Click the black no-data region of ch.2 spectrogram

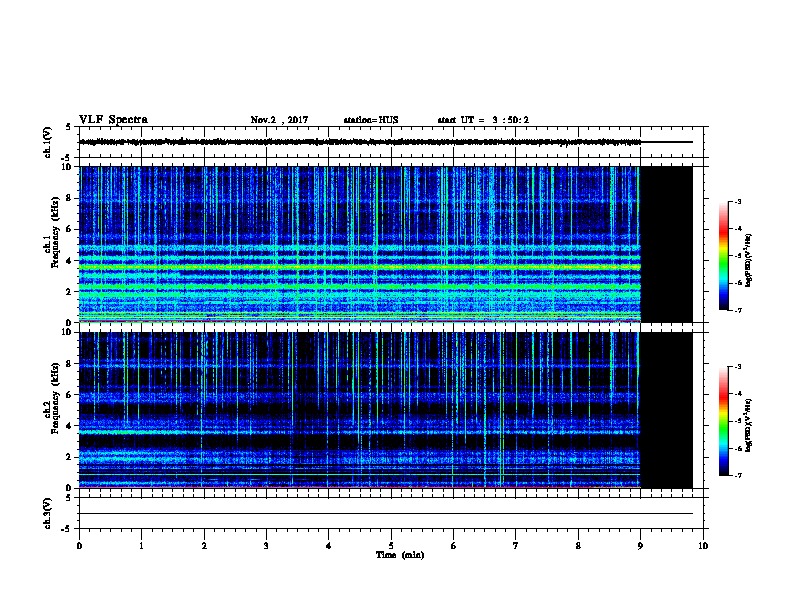tap(667, 410)
